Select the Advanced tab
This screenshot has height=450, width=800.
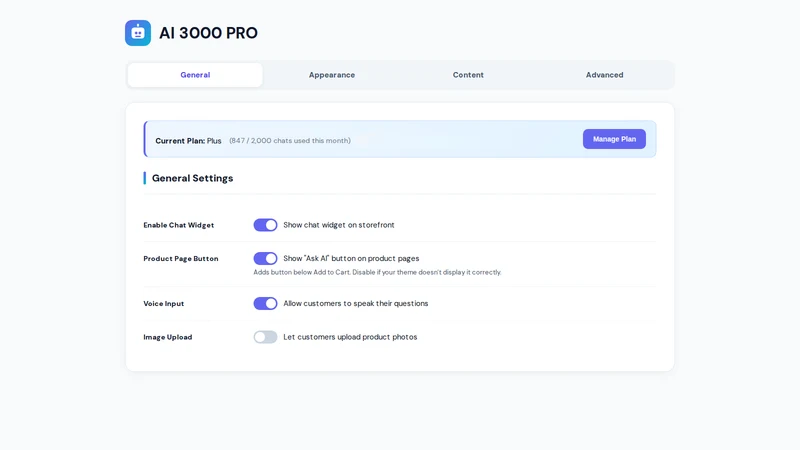point(605,75)
